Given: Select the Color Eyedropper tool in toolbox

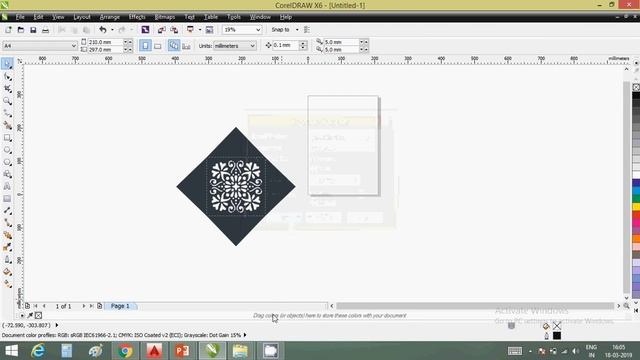Looking at the screenshot, I should coord(7,247).
